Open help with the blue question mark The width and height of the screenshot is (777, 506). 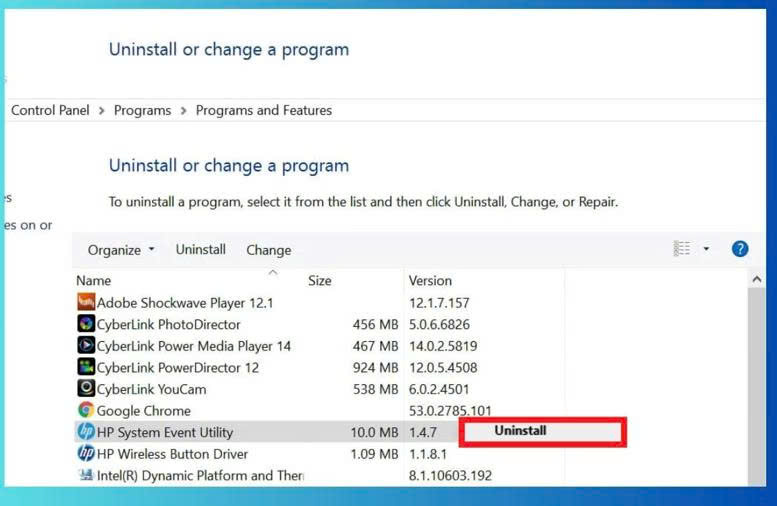(x=740, y=249)
